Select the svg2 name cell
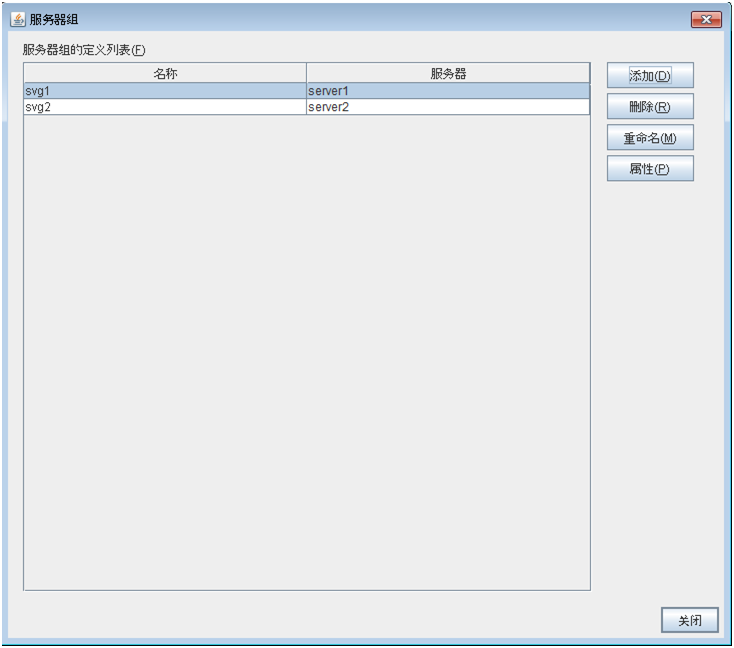The width and height of the screenshot is (734, 648). [x=165, y=107]
